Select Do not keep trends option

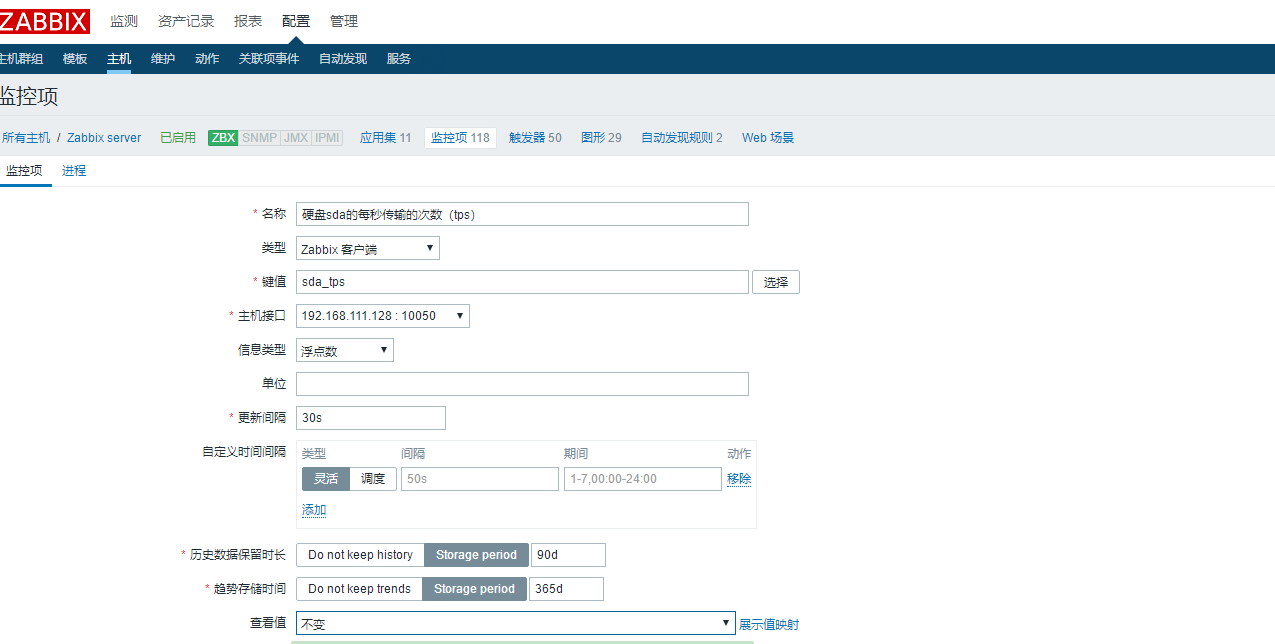[x=359, y=589]
